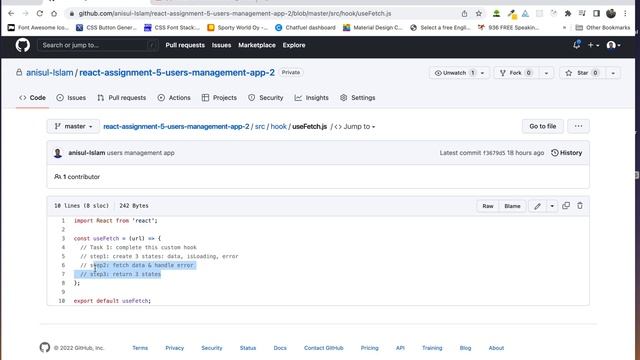This screenshot has height=360, width=640.
Task: Open Issues in top navigation
Action: [221, 45]
